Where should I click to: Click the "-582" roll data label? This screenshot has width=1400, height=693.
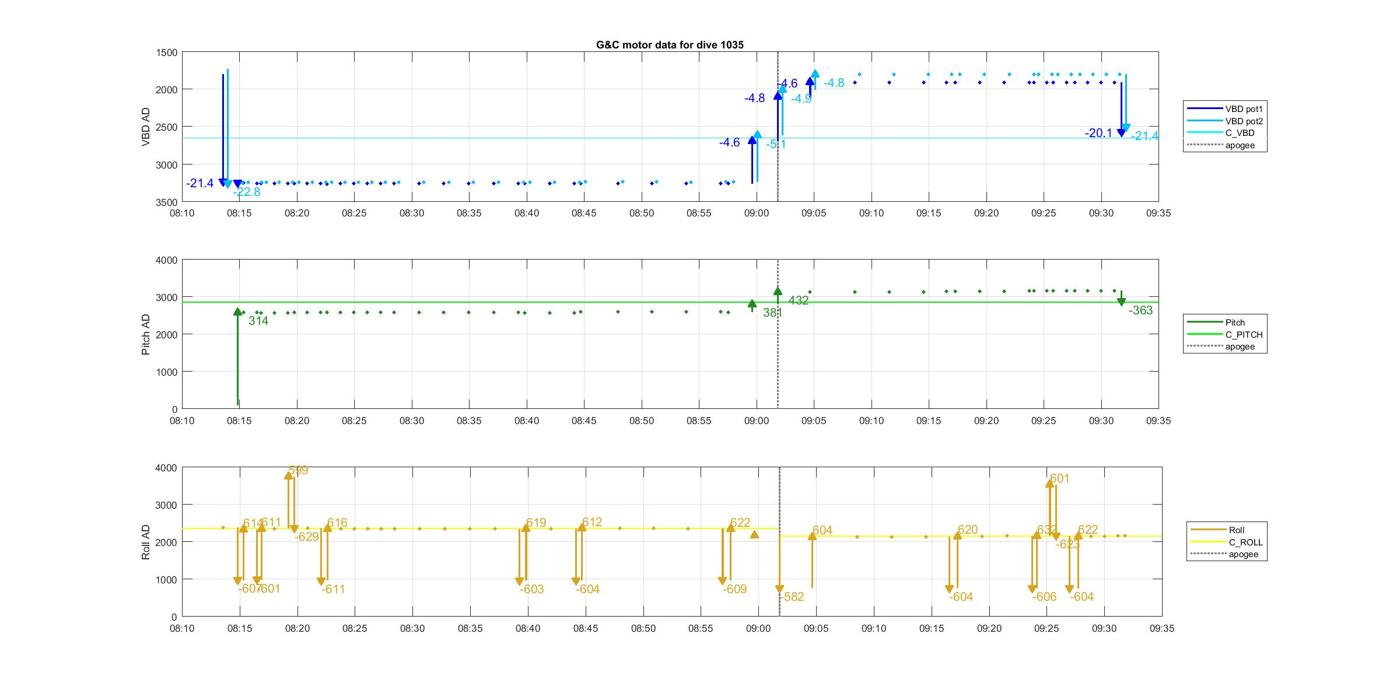tap(792, 597)
